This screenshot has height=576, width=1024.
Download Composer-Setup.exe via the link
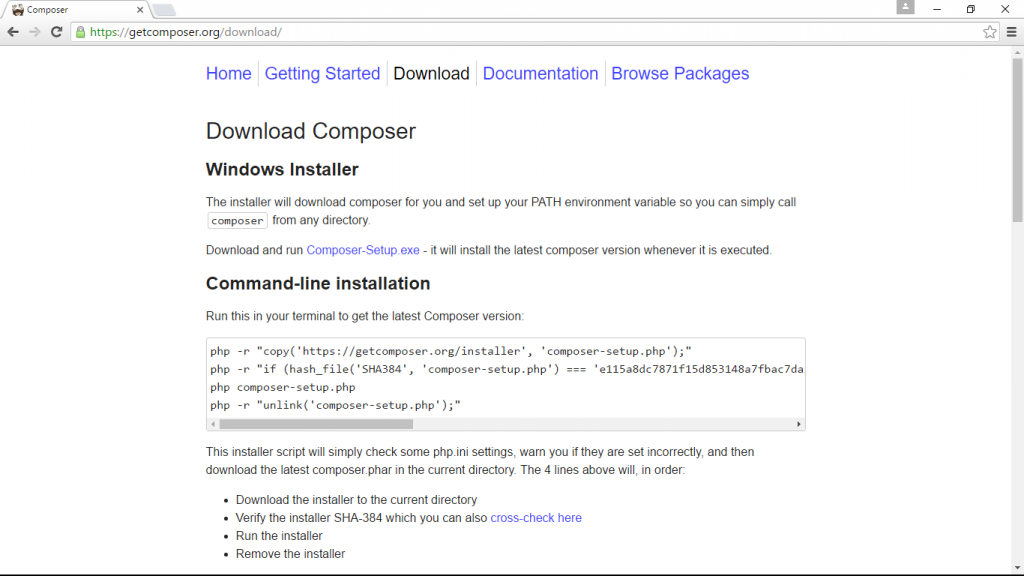363,250
